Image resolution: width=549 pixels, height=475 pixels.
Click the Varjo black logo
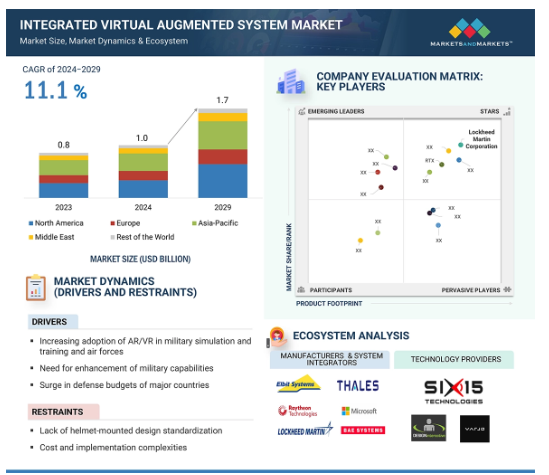tap(475, 429)
